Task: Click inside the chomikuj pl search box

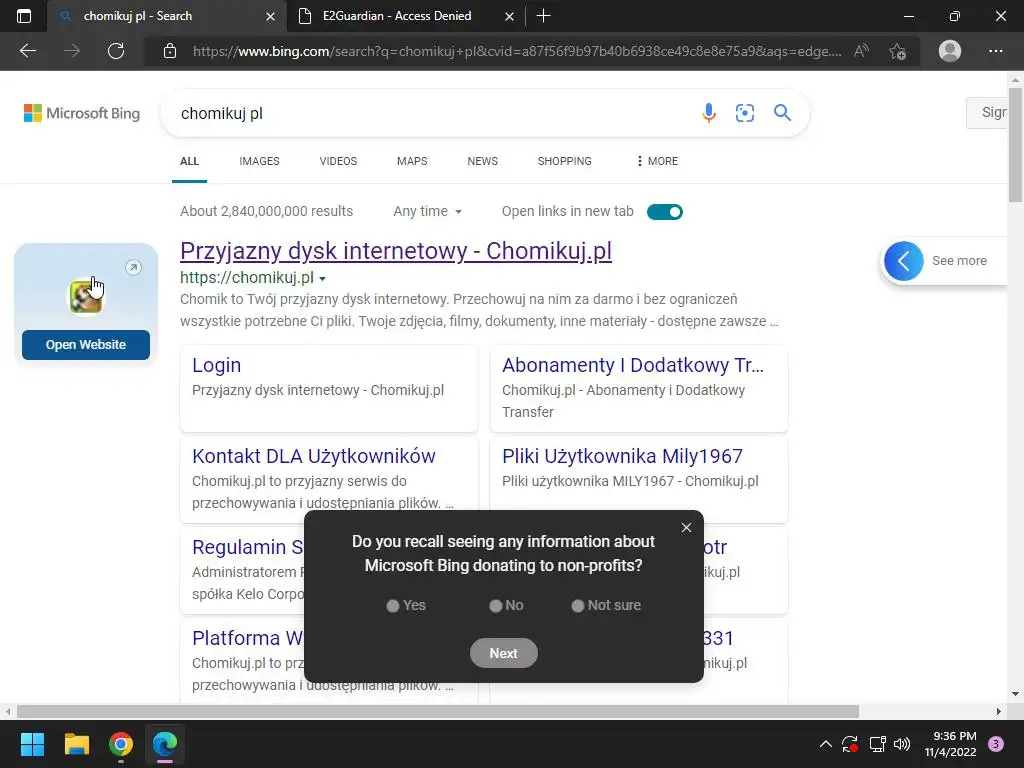Action: click(431, 113)
